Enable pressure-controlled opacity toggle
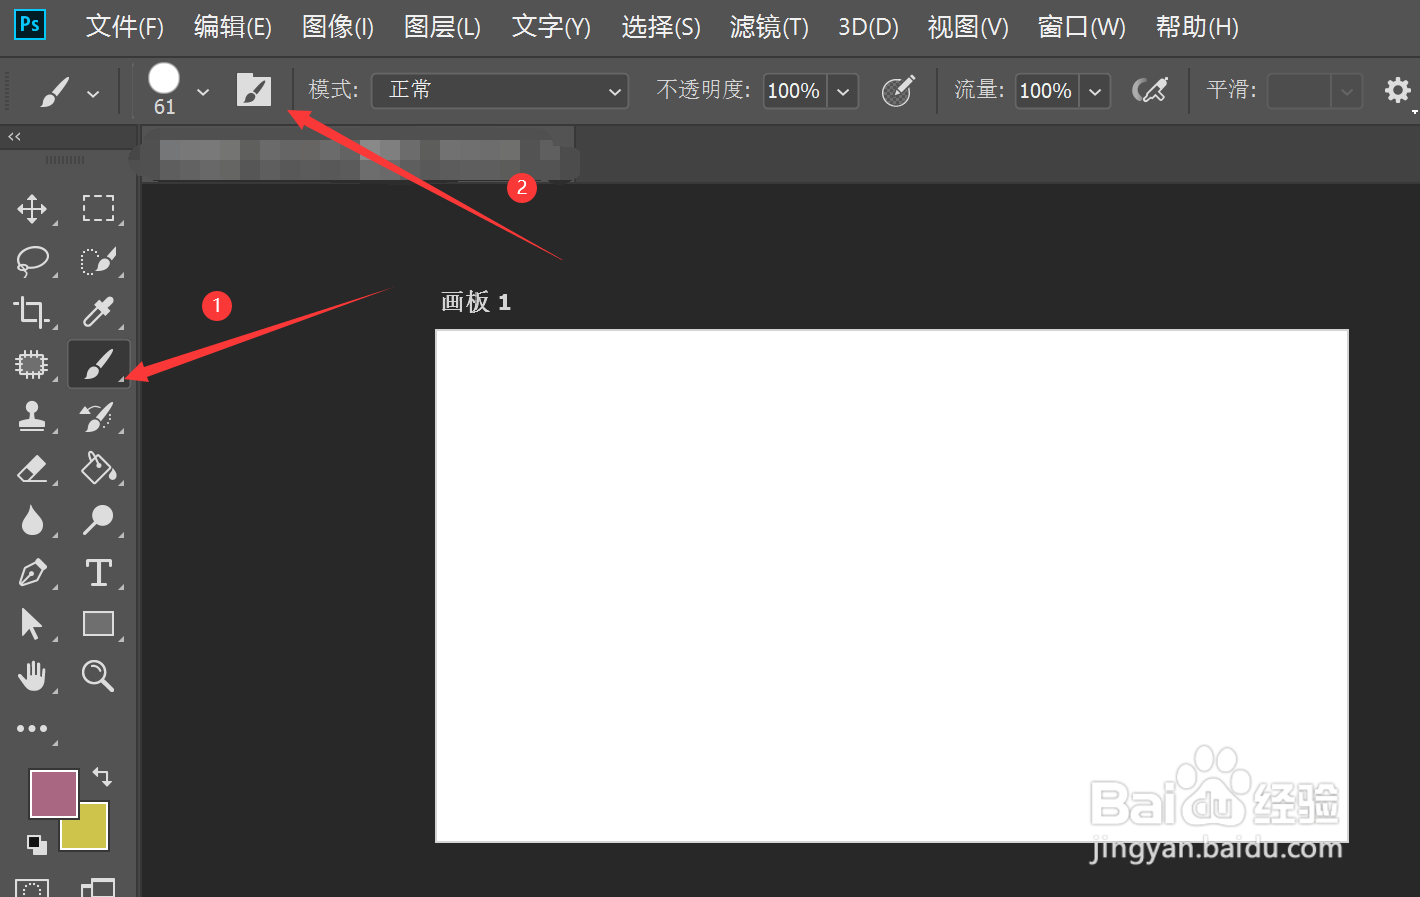1420x897 pixels. [x=897, y=89]
